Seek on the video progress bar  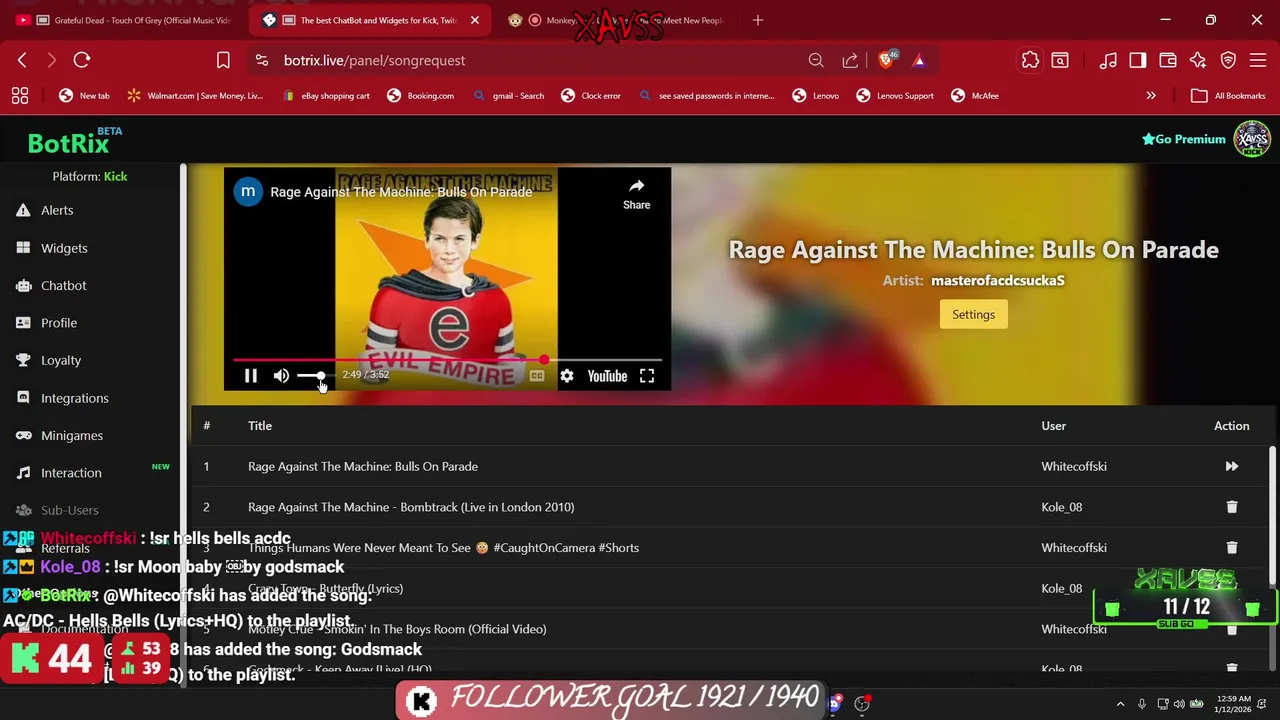(x=447, y=360)
